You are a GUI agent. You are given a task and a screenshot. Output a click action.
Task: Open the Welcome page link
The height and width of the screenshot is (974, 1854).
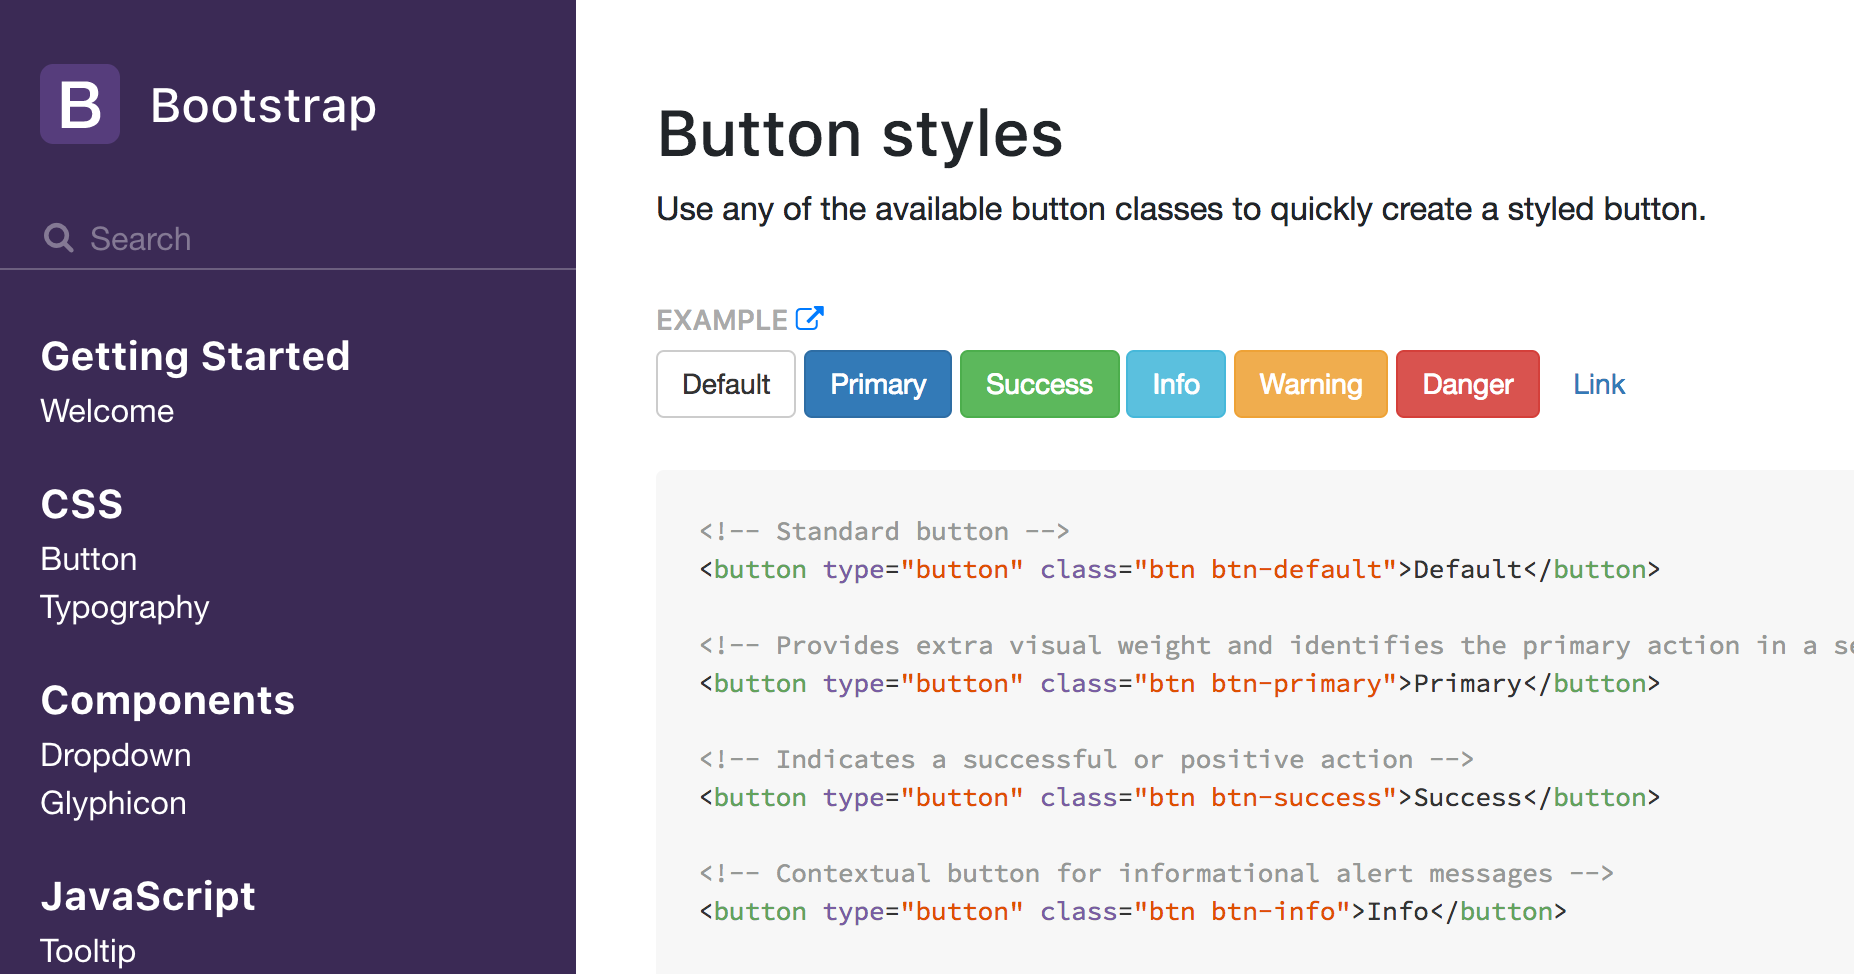pos(107,411)
